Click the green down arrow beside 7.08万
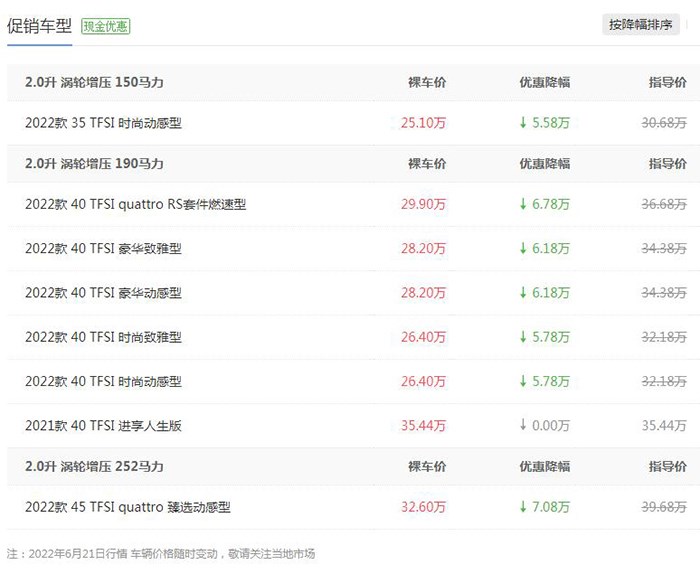700x574 pixels. click(x=522, y=508)
